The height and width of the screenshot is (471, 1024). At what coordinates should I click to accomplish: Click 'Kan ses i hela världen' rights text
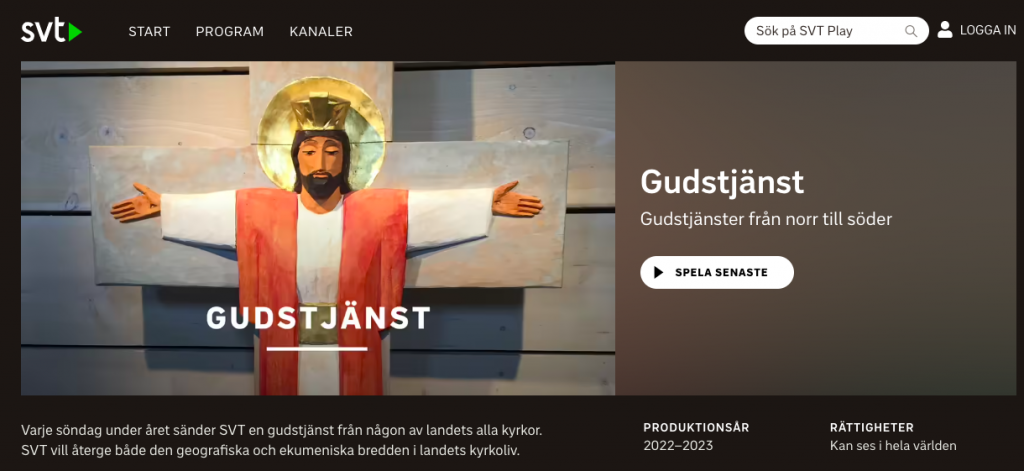(893, 446)
